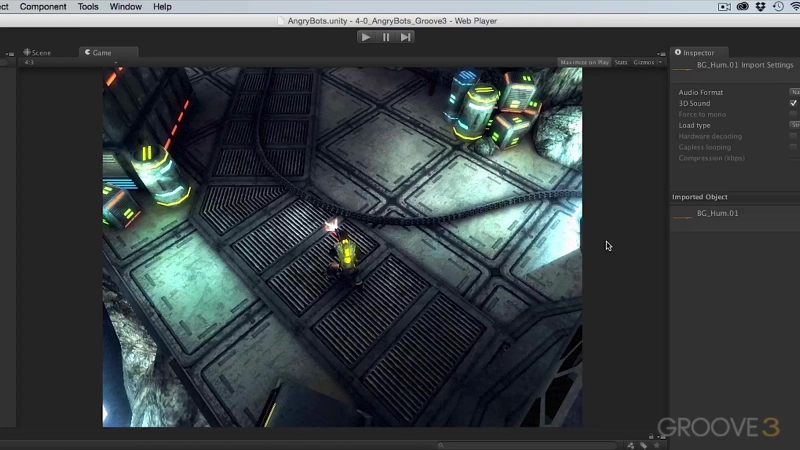Click the Imported Object header
Viewport: 800px width, 450px height.
699,197
